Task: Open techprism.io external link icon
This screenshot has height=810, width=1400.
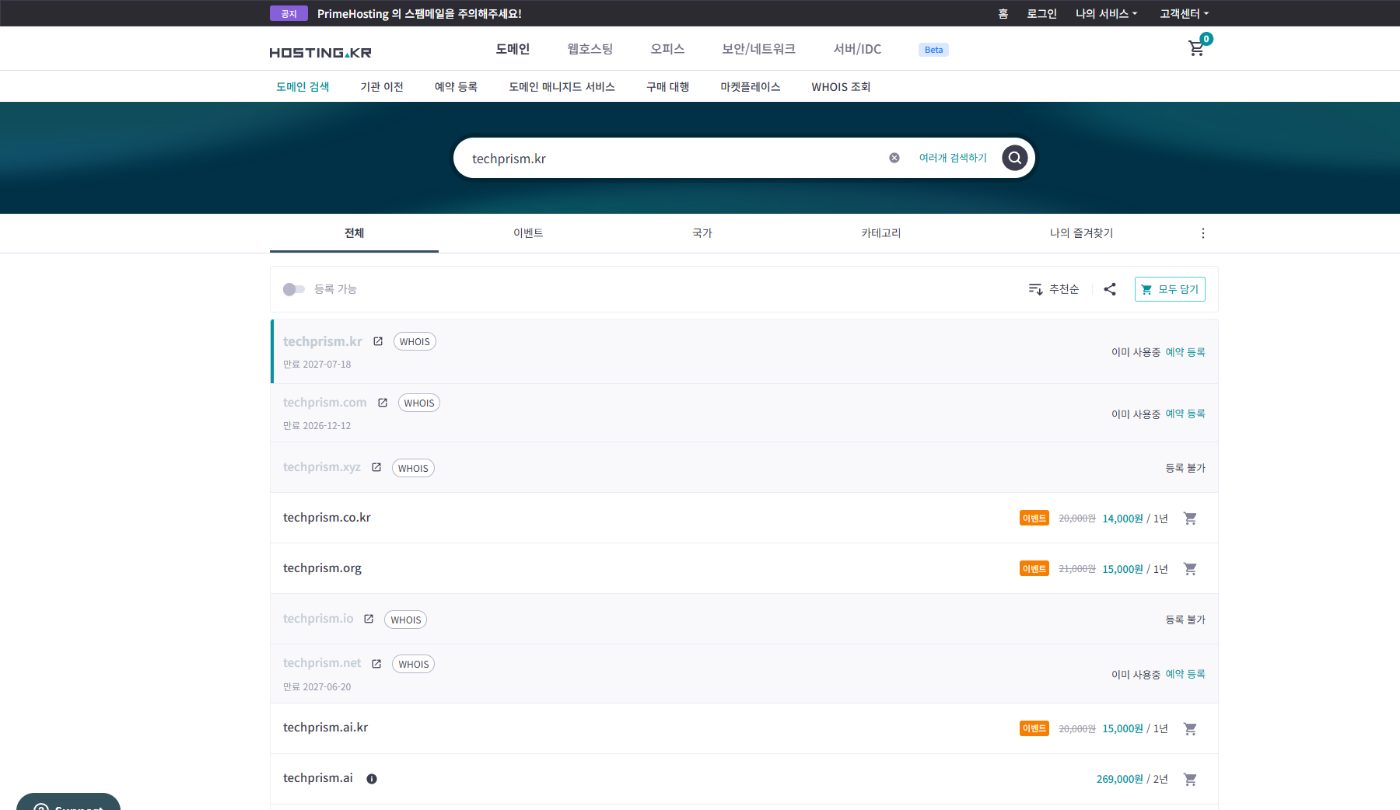Action: [368, 619]
